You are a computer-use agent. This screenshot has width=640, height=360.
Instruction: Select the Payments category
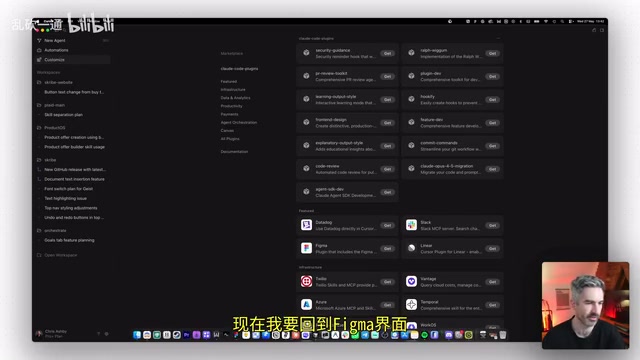(229, 114)
